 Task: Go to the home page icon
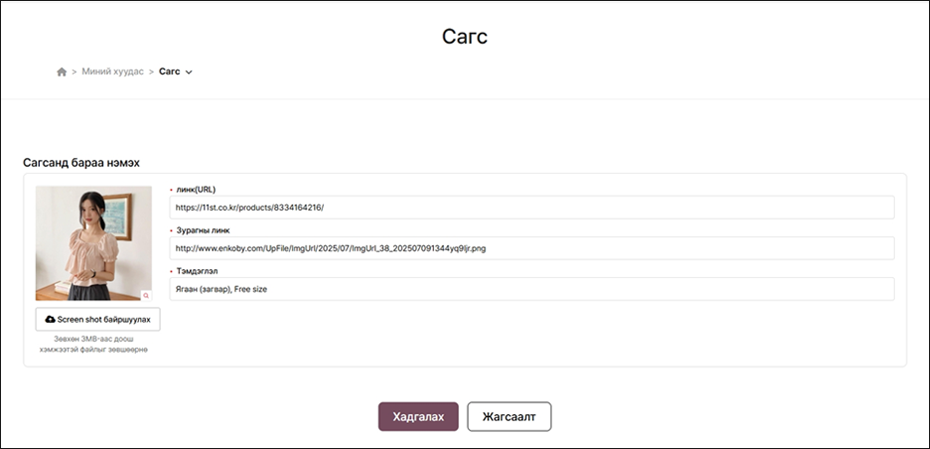[62, 72]
